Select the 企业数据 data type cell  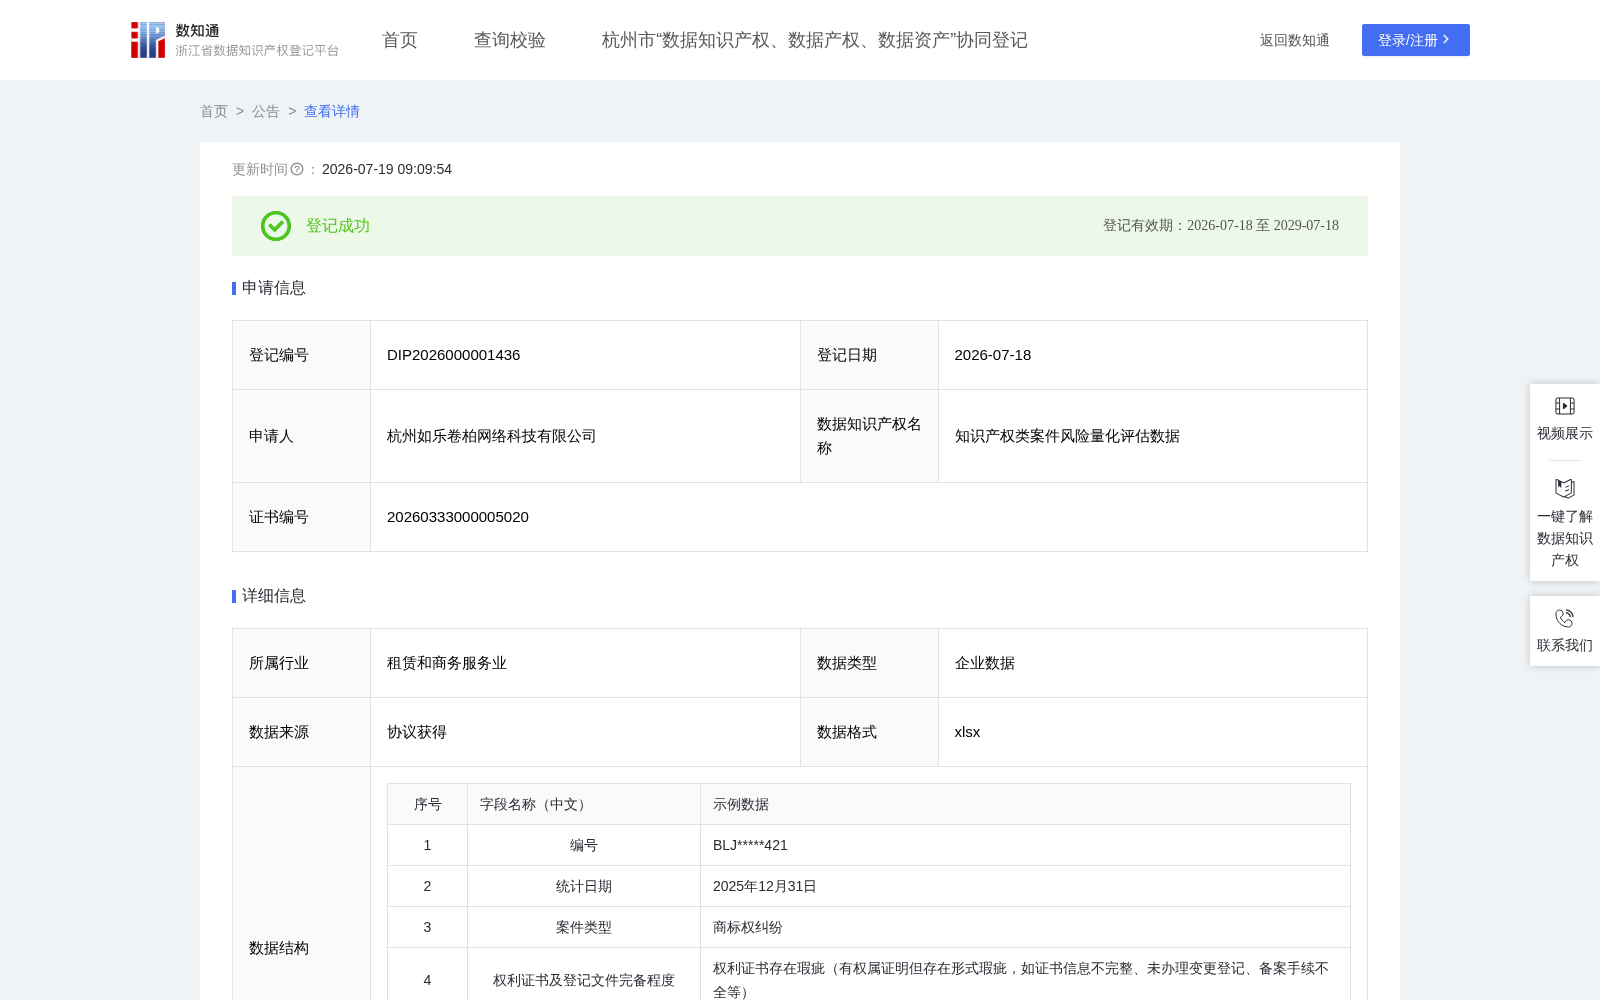point(1153,663)
